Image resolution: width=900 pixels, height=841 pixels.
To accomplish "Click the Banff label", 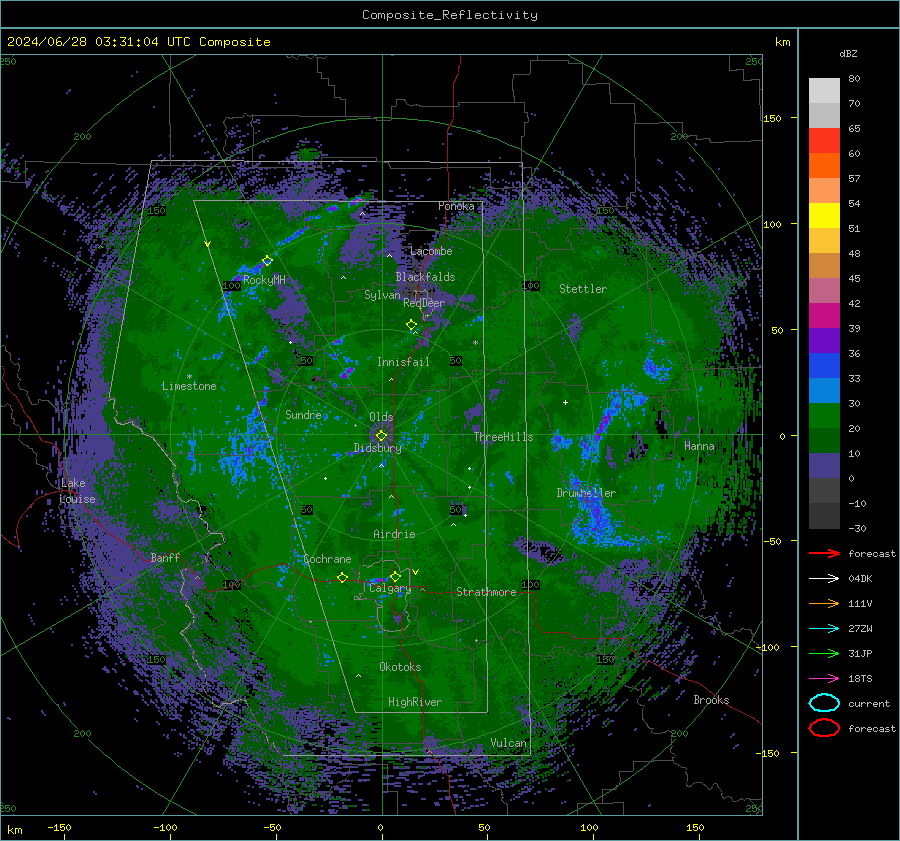I will (165, 557).
